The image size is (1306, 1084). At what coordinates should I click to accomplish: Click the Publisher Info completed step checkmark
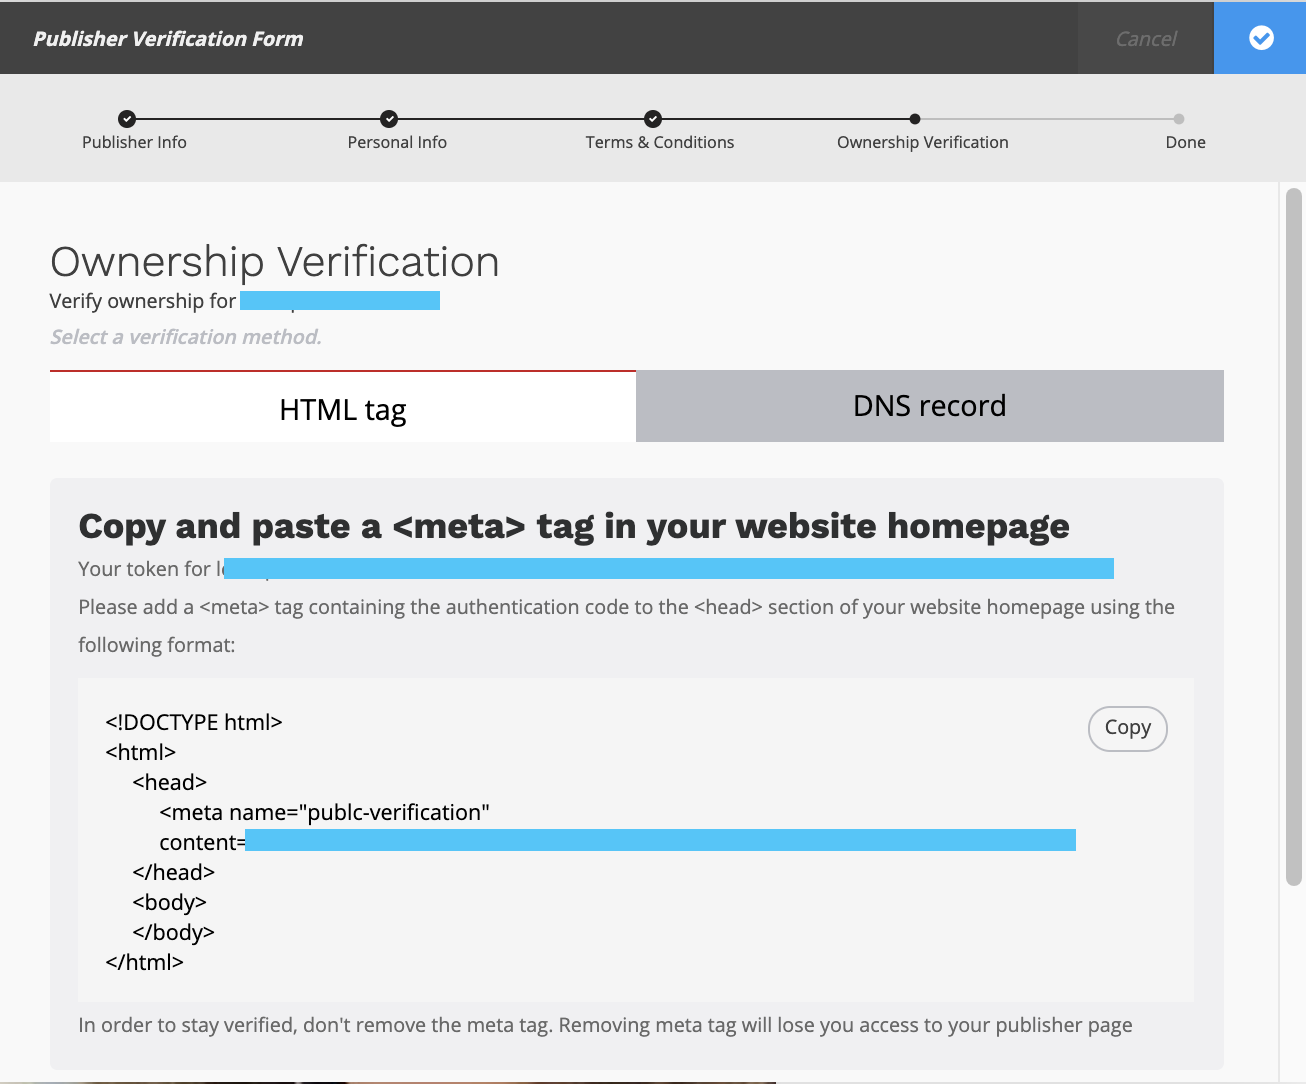click(x=127, y=119)
